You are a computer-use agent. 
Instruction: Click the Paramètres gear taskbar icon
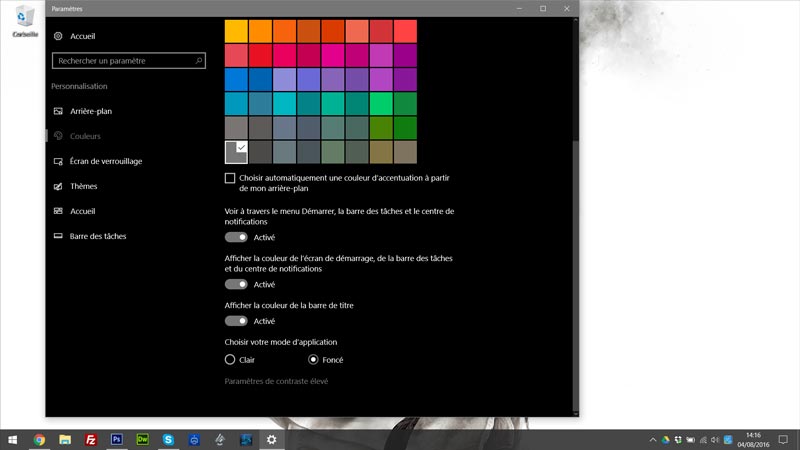pos(271,439)
